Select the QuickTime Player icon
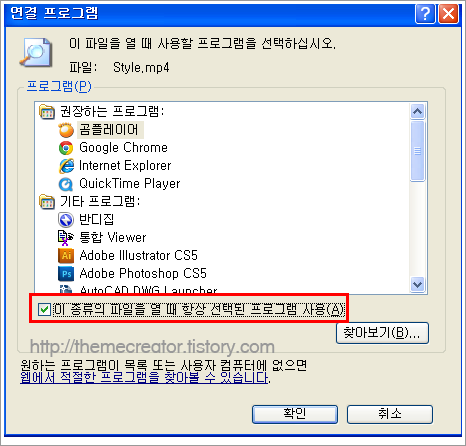The width and height of the screenshot is (466, 446). click(x=66, y=184)
